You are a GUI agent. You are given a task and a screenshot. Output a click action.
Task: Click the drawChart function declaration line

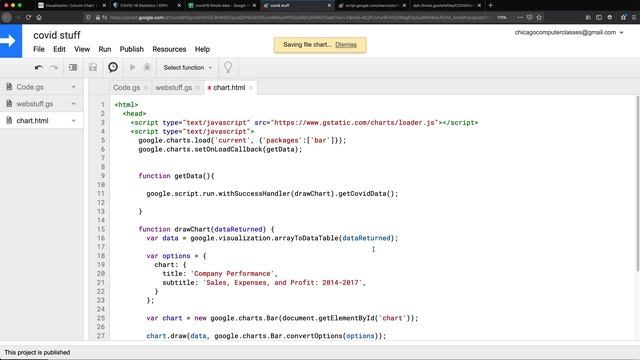pyautogui.click(x=206, y=229)
